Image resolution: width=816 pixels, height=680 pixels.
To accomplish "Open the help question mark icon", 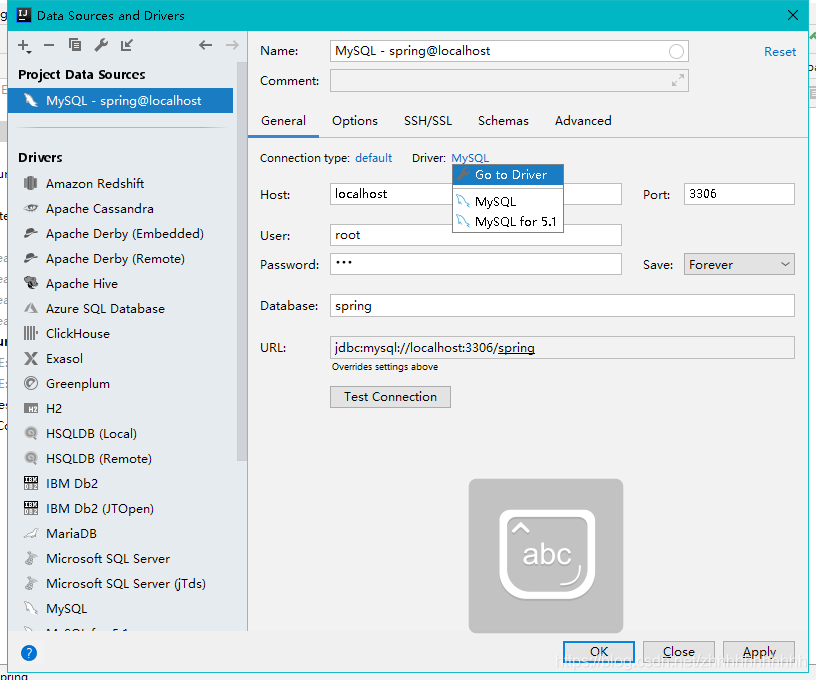I will 29,652.
